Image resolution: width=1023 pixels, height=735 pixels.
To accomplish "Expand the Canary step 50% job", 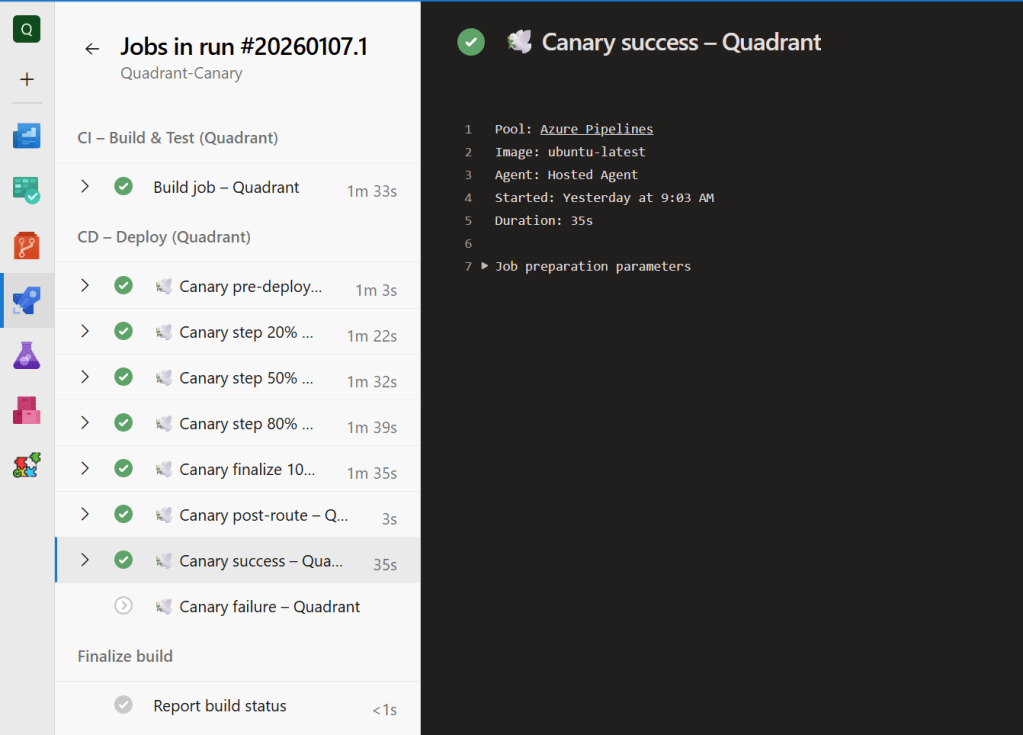I will click(85, 377).
